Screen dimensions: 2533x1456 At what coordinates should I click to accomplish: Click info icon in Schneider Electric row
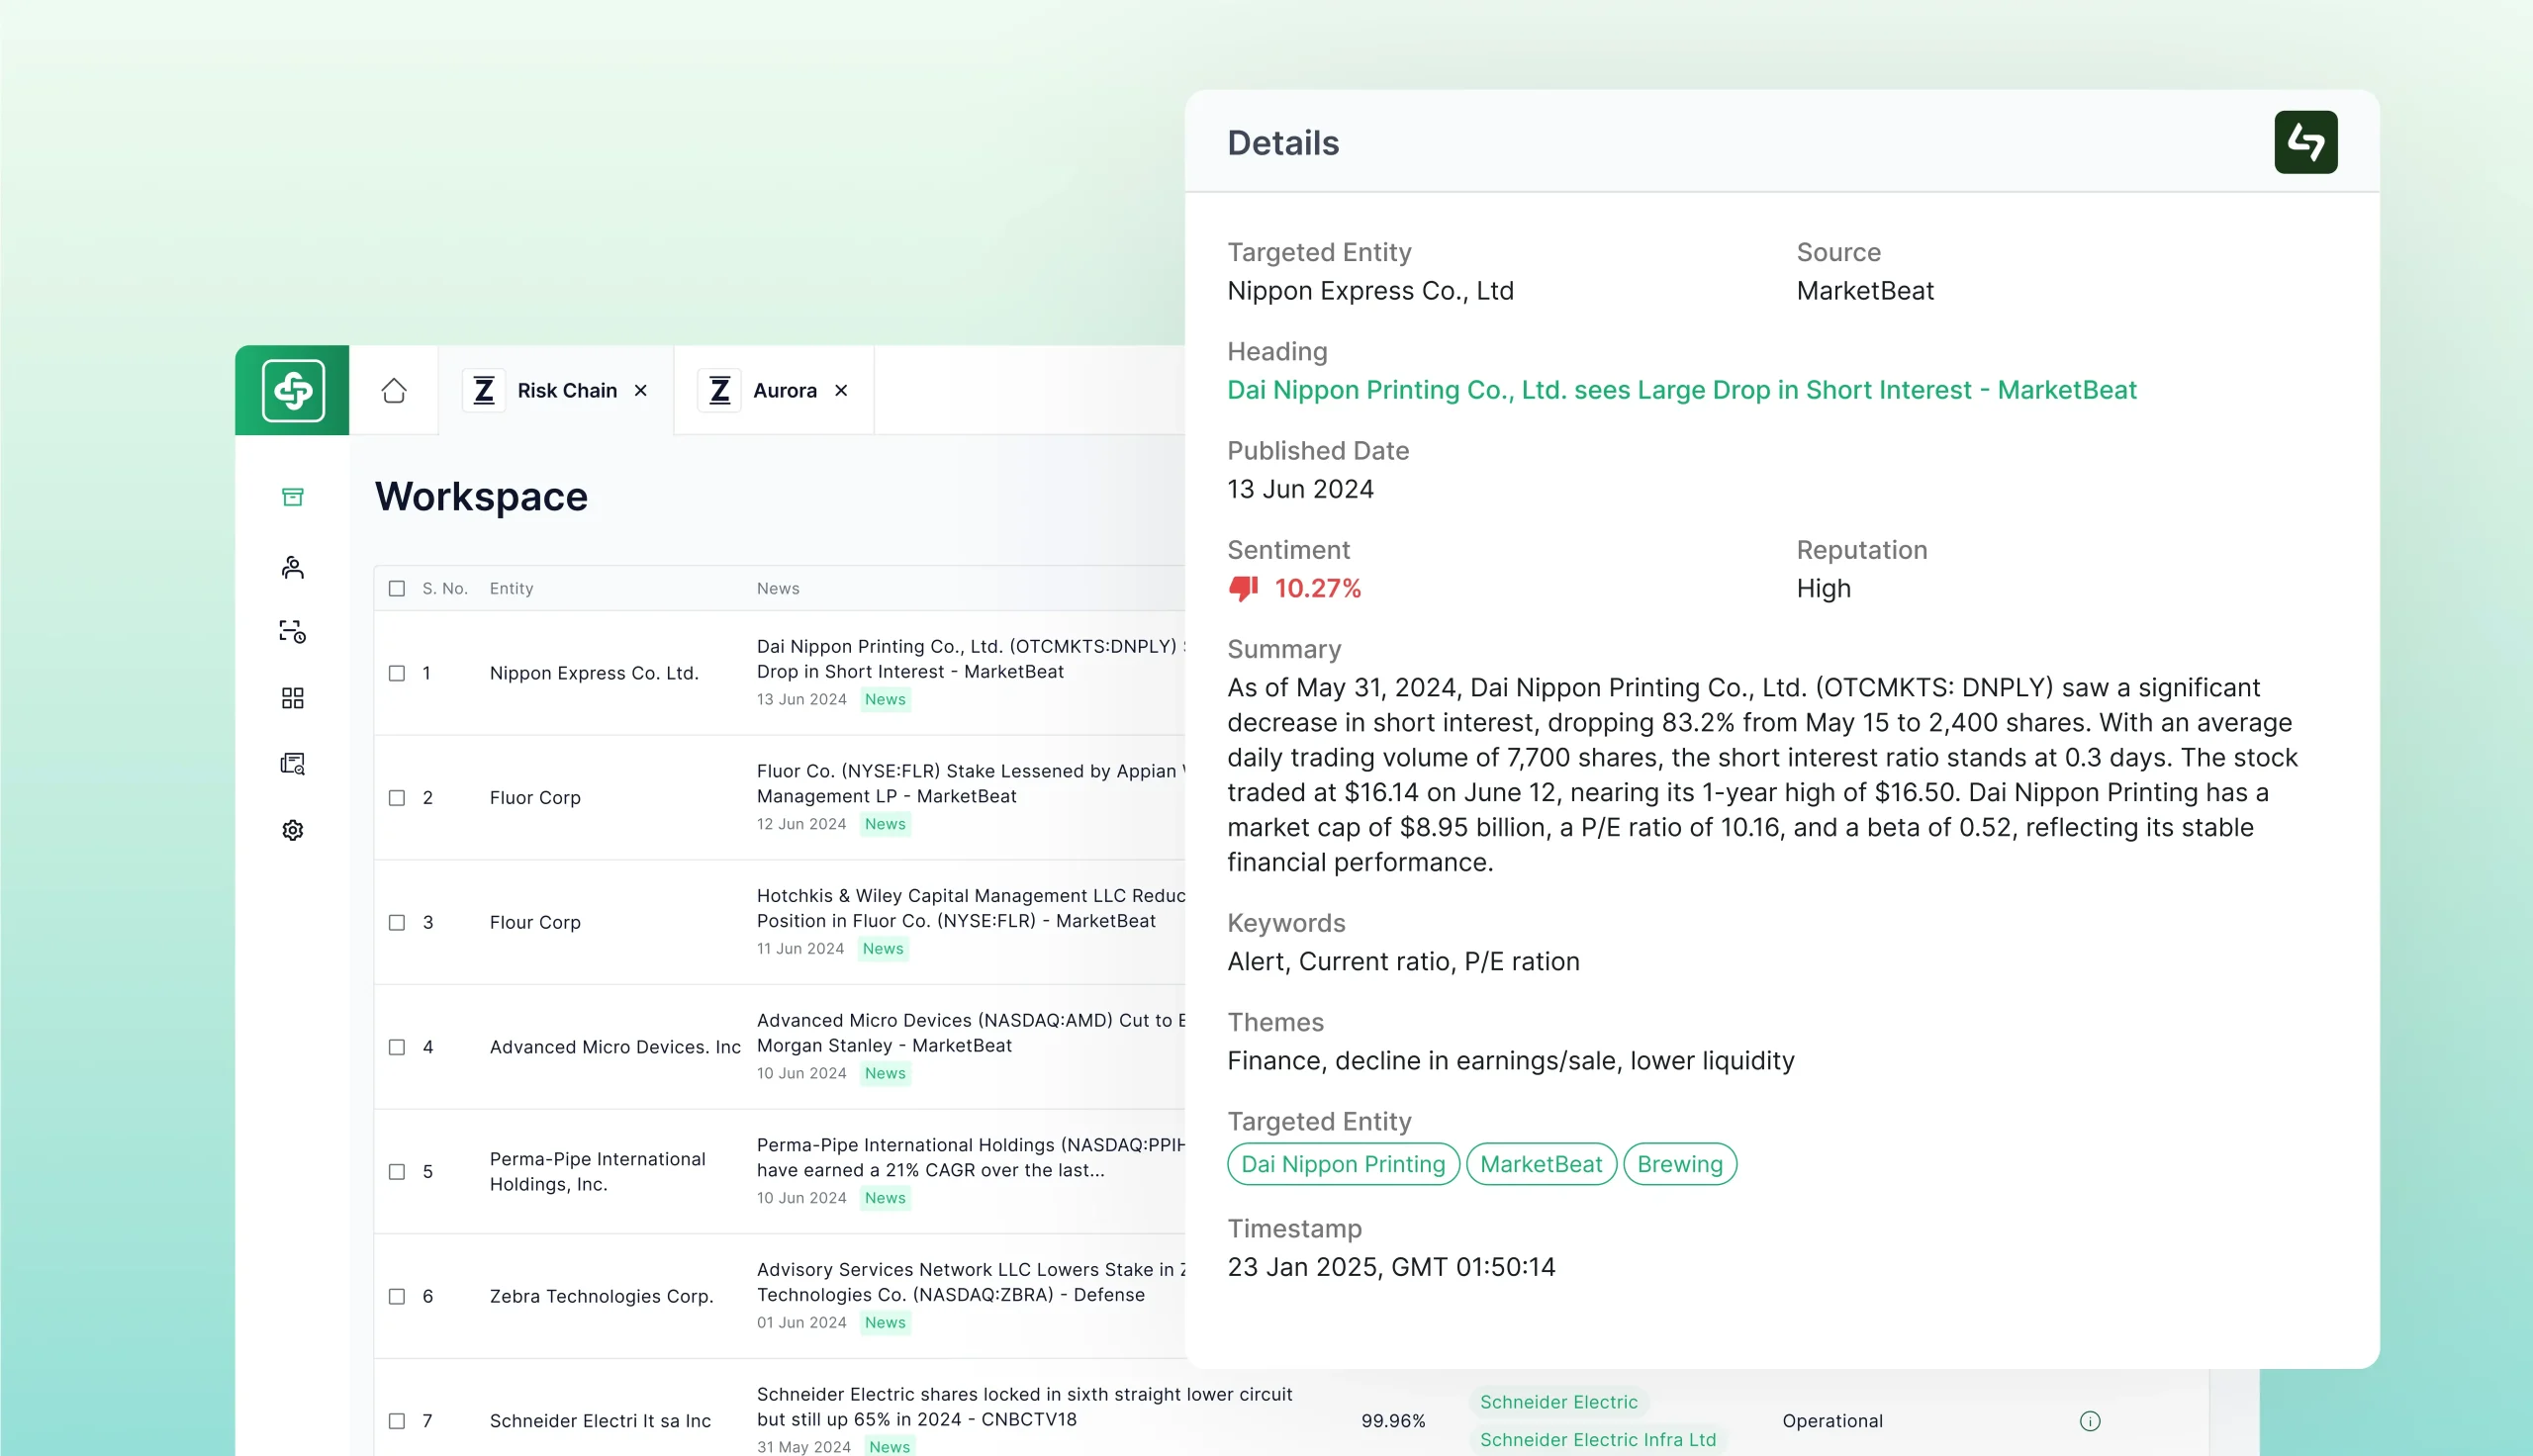tap(2089, 1421)
